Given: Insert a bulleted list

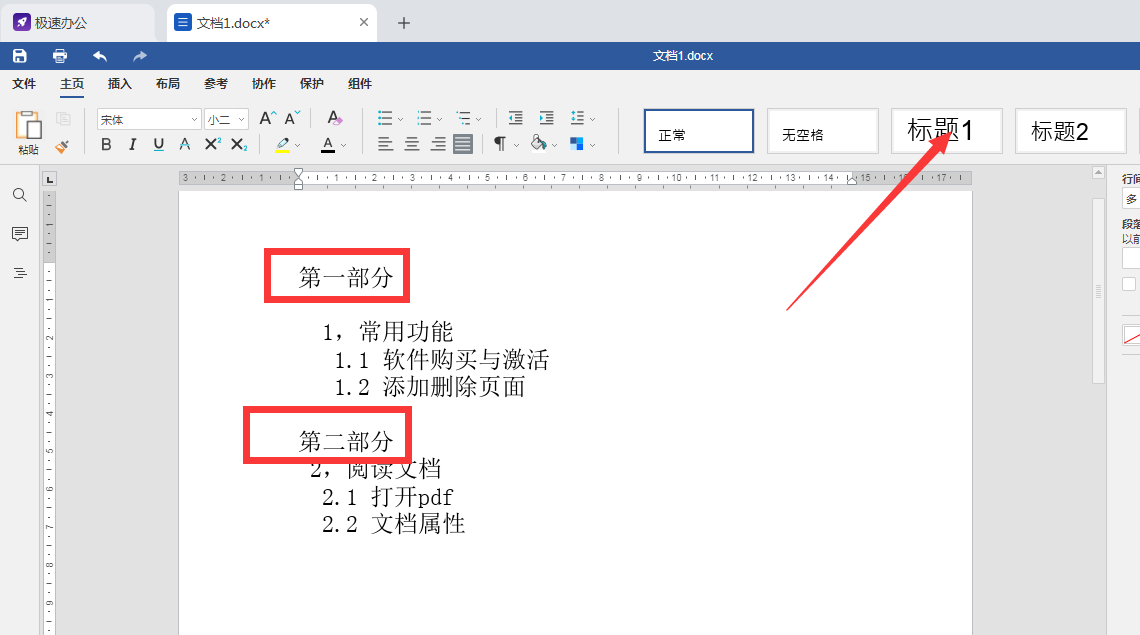Looking at the screenshot, I should [x=385, y=119].
